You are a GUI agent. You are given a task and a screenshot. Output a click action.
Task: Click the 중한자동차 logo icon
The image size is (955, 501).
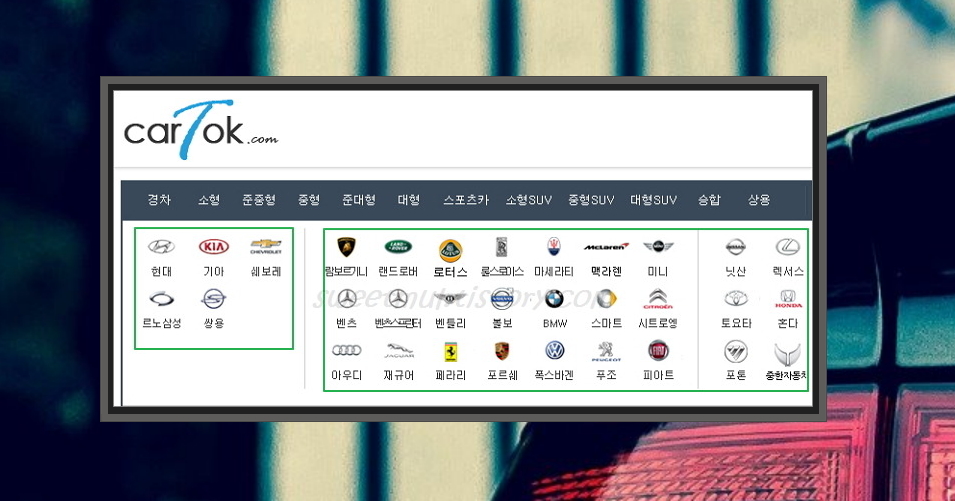point(787,354)
